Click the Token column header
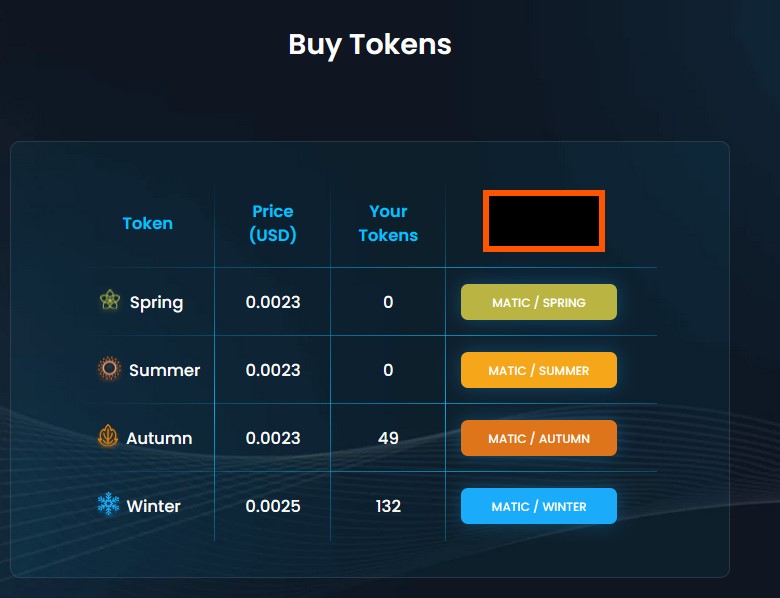The image size is (780, 598). coord(148,223)
